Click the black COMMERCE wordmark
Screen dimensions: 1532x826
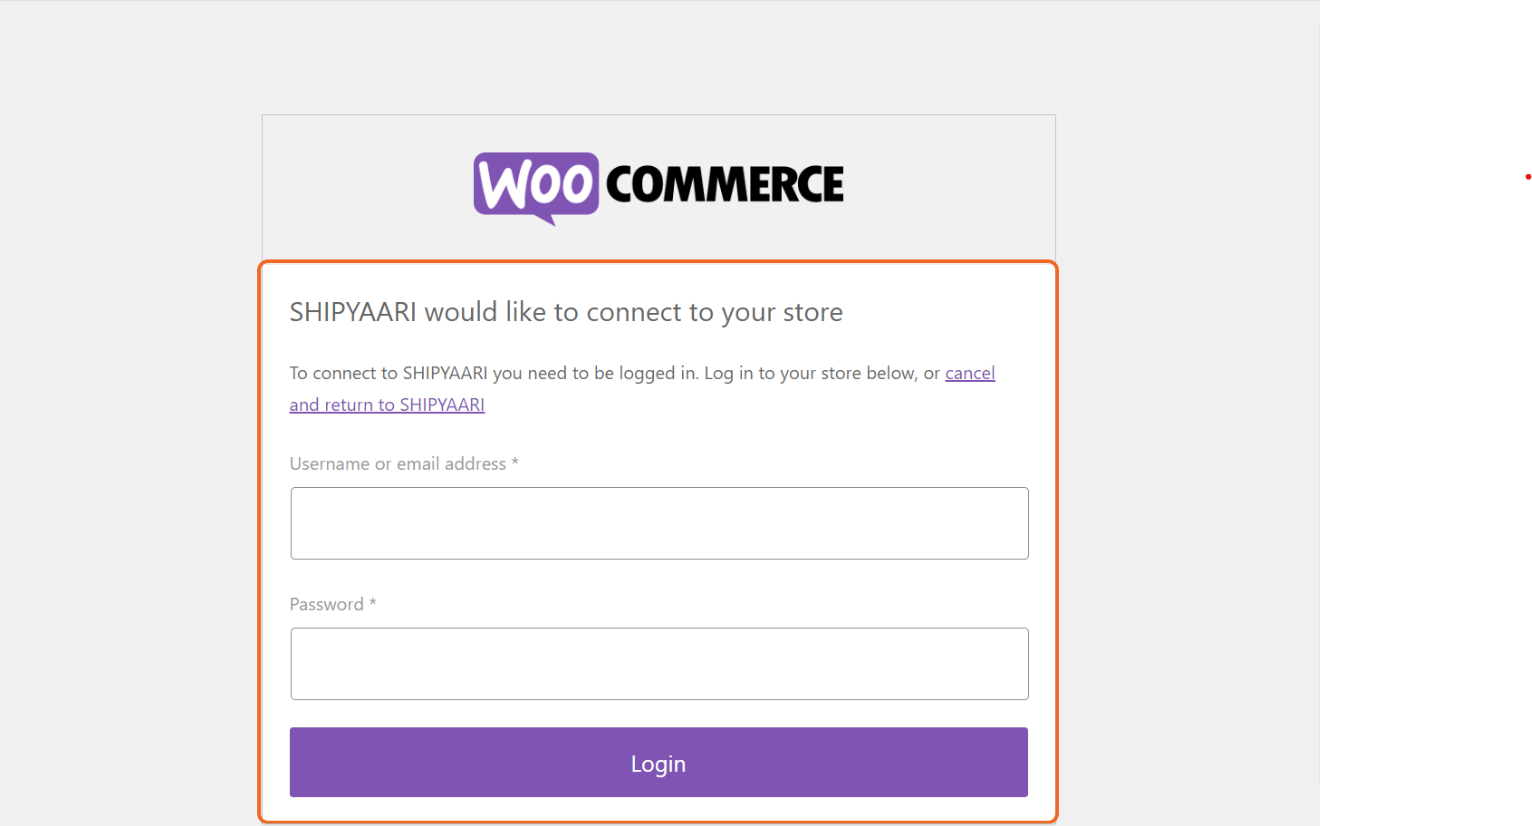[724, 185]
